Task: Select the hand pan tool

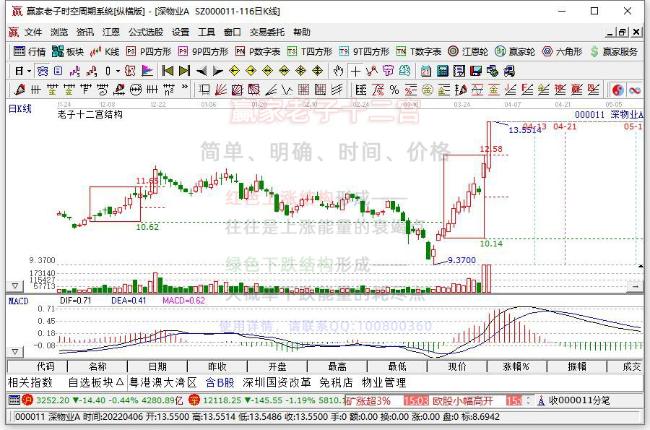Action: point(338,71)
